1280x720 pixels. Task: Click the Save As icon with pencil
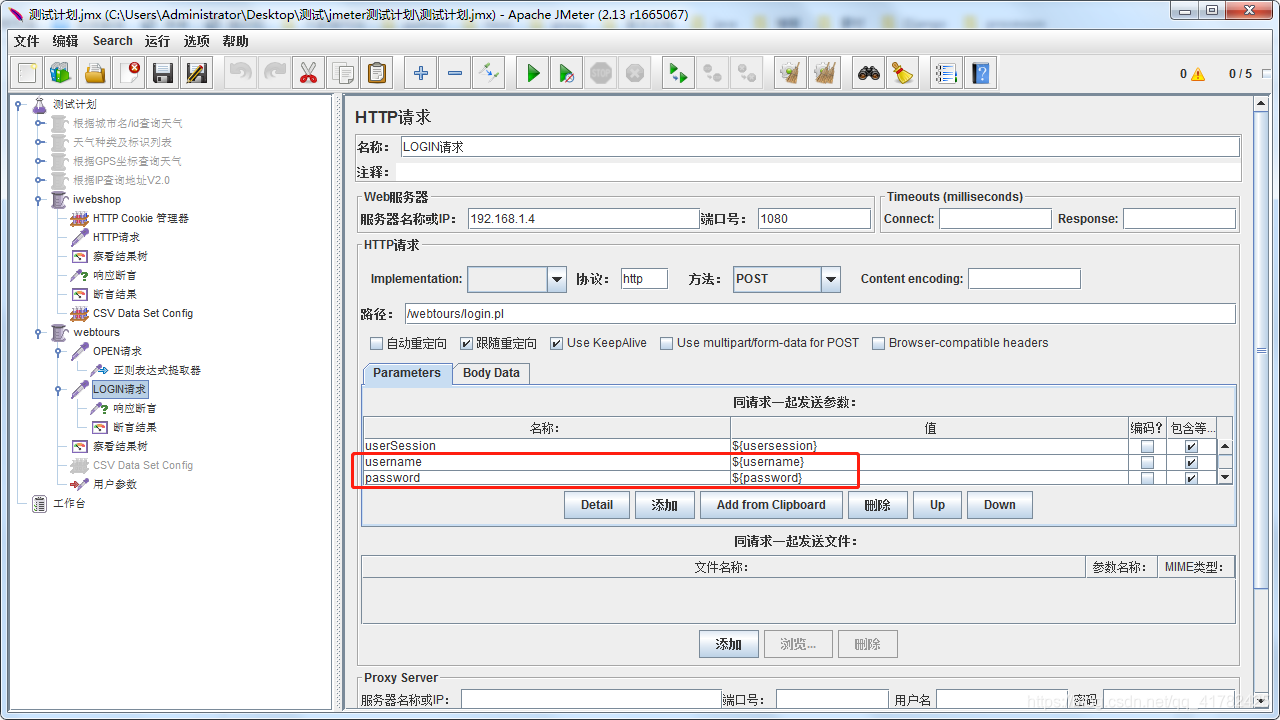pos(197,73)
